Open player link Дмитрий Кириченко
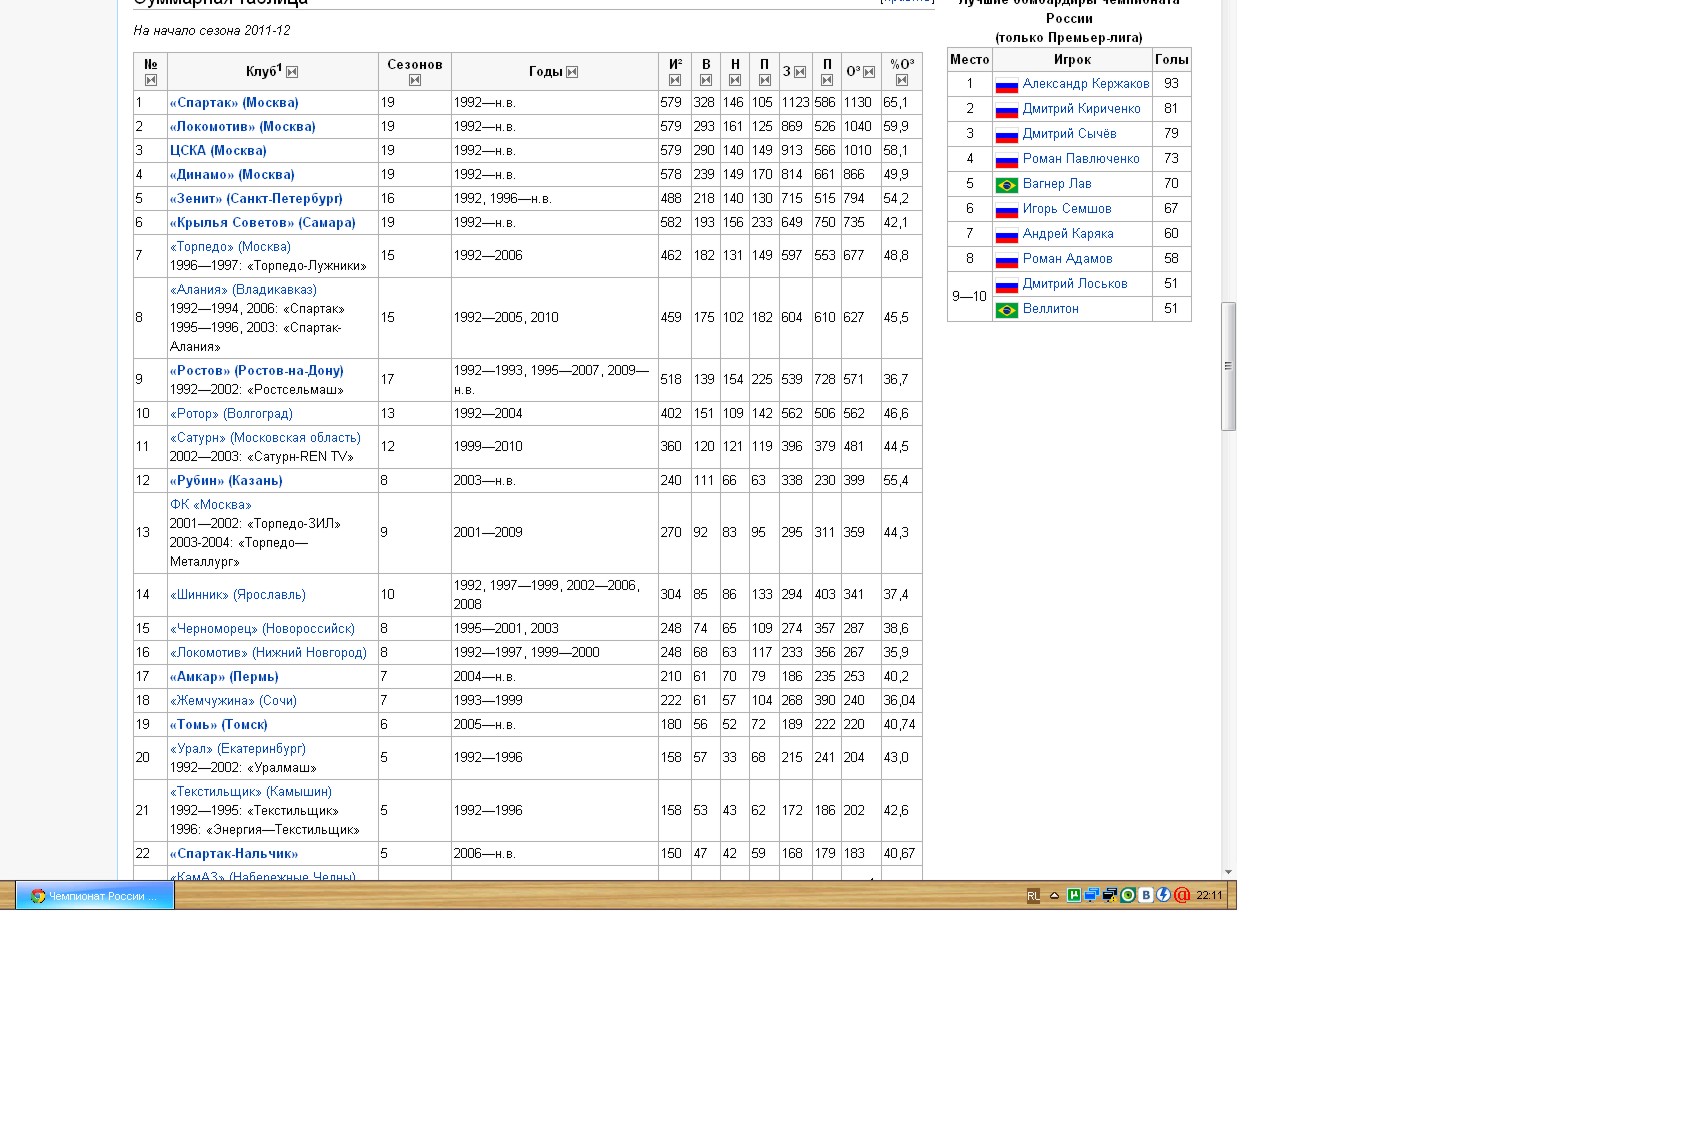The image size is (1701, 1134). click(1082, 109)
